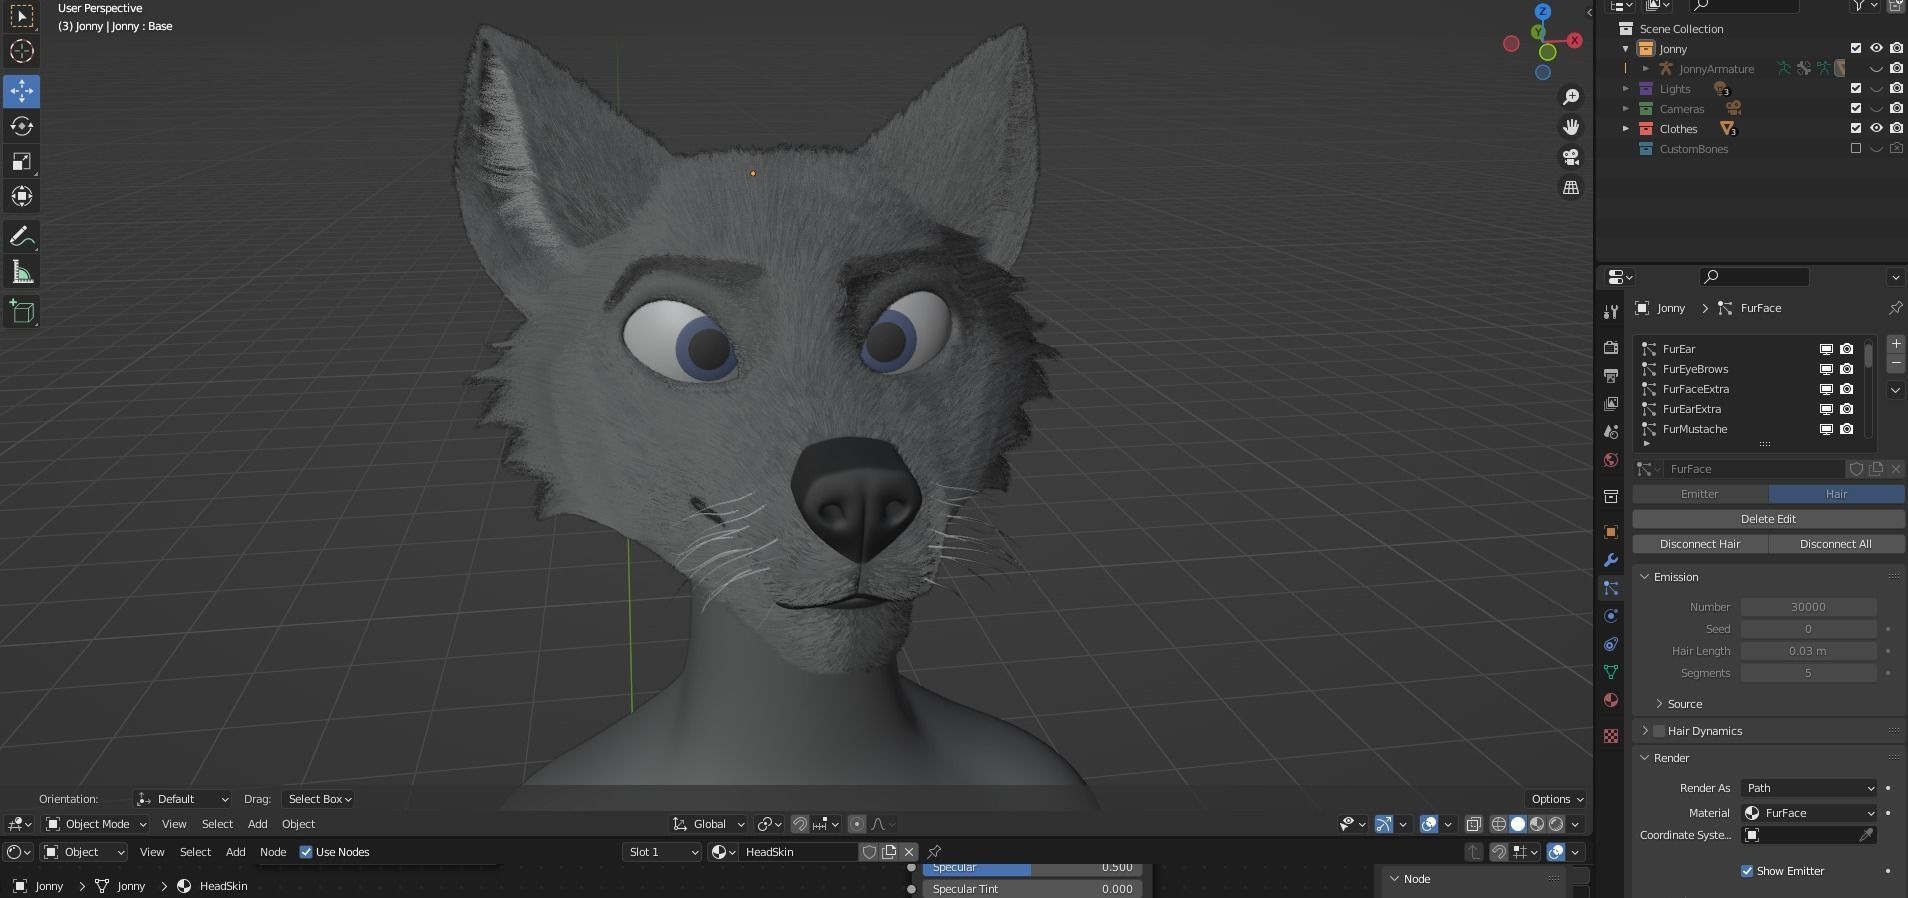Hide the Jonny collection in viewport
Image resolution: width=1908 pixels, height=898 pixels.
click(1876, 48)
